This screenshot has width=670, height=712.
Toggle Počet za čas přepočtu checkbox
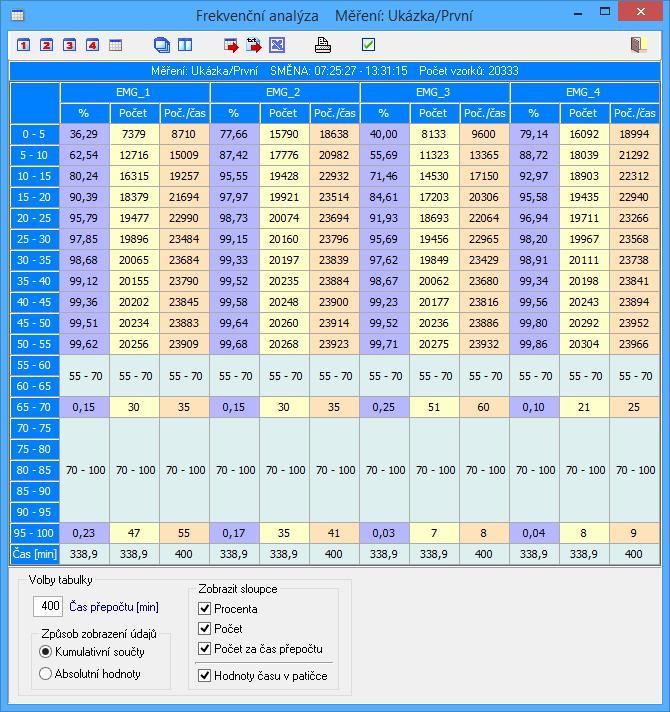pyautogui.click(x=205, y=648)
